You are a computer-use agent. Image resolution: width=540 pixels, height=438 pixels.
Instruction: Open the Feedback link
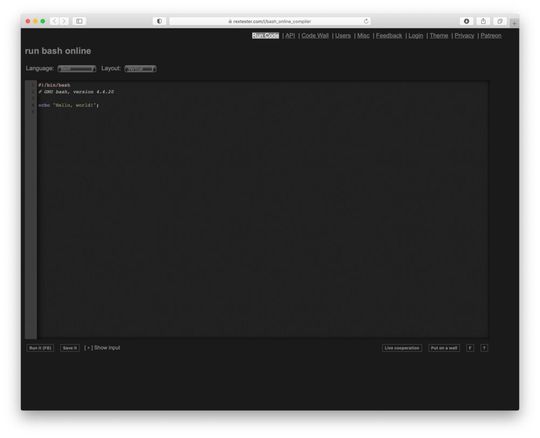click(389, 35)
